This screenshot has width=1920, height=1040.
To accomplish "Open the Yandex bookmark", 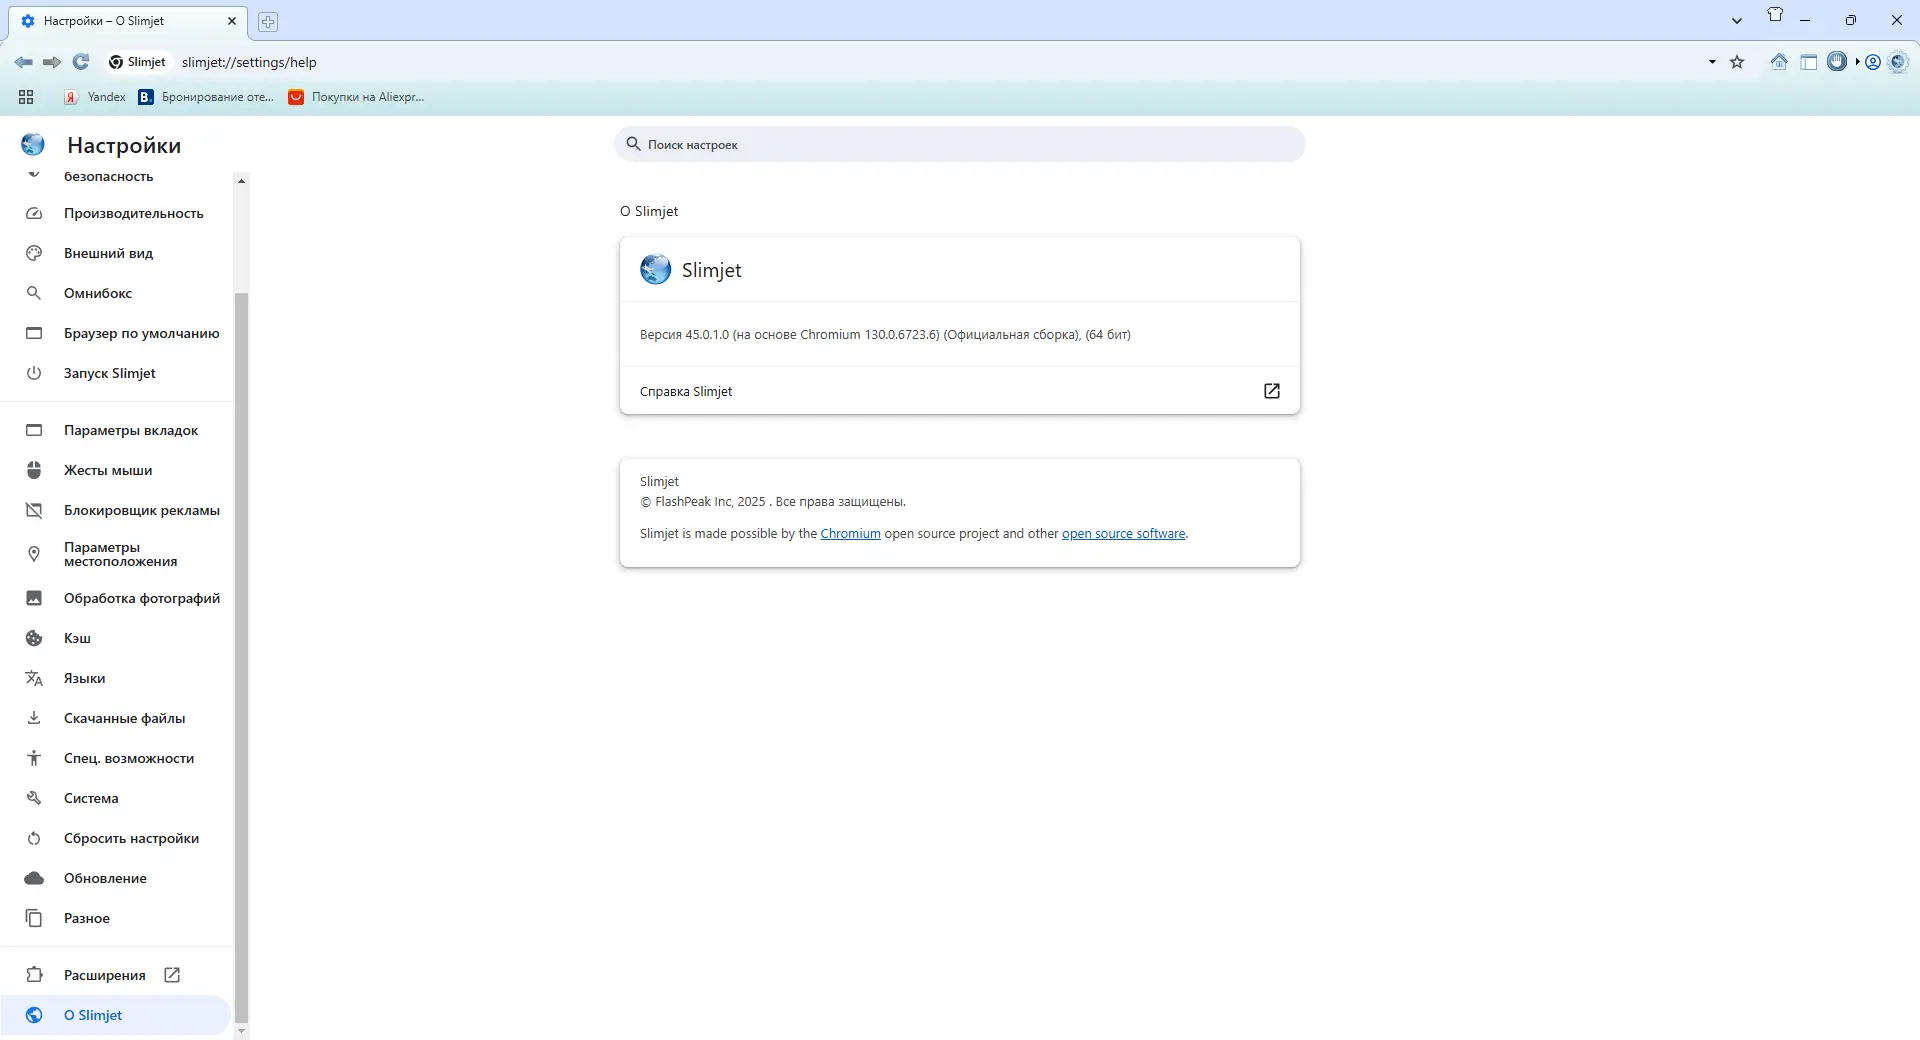I will coord(95,97).
